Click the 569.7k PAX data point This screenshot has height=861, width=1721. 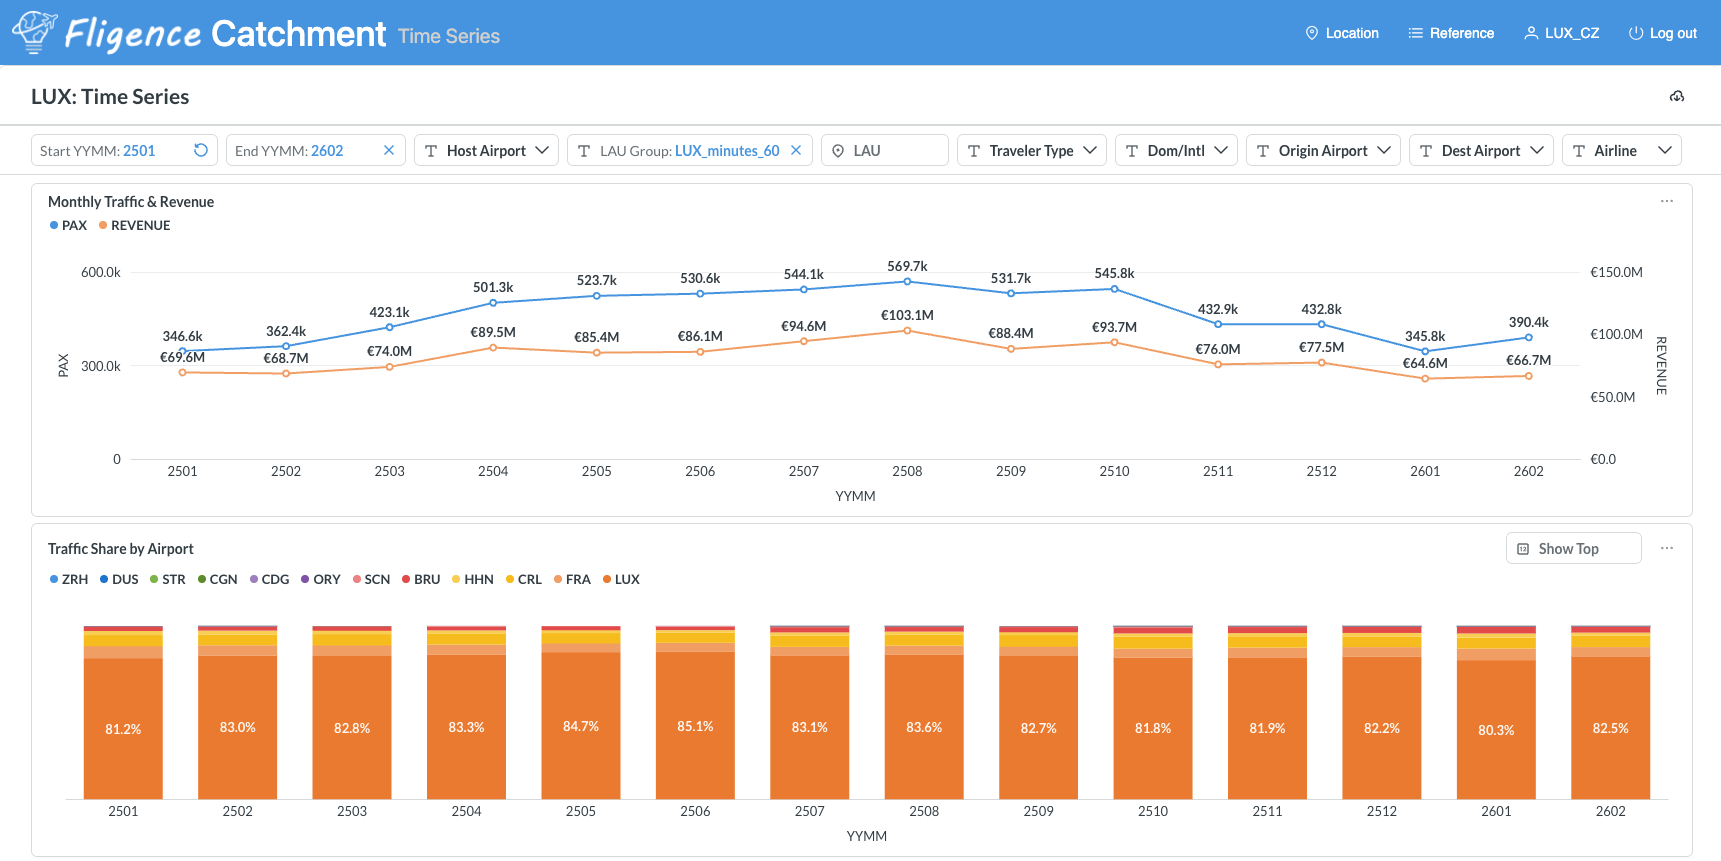pyautogui.click(x=907, y=282)
